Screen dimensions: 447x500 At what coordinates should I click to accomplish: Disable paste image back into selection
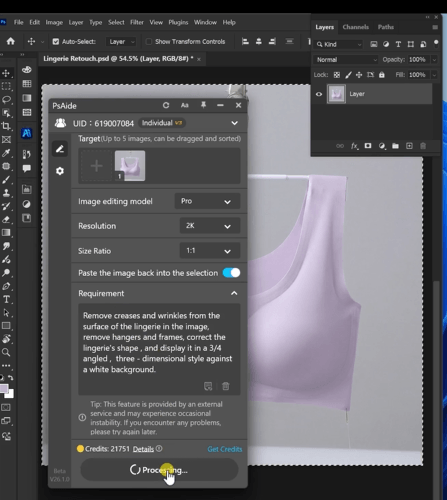[231, 273]
